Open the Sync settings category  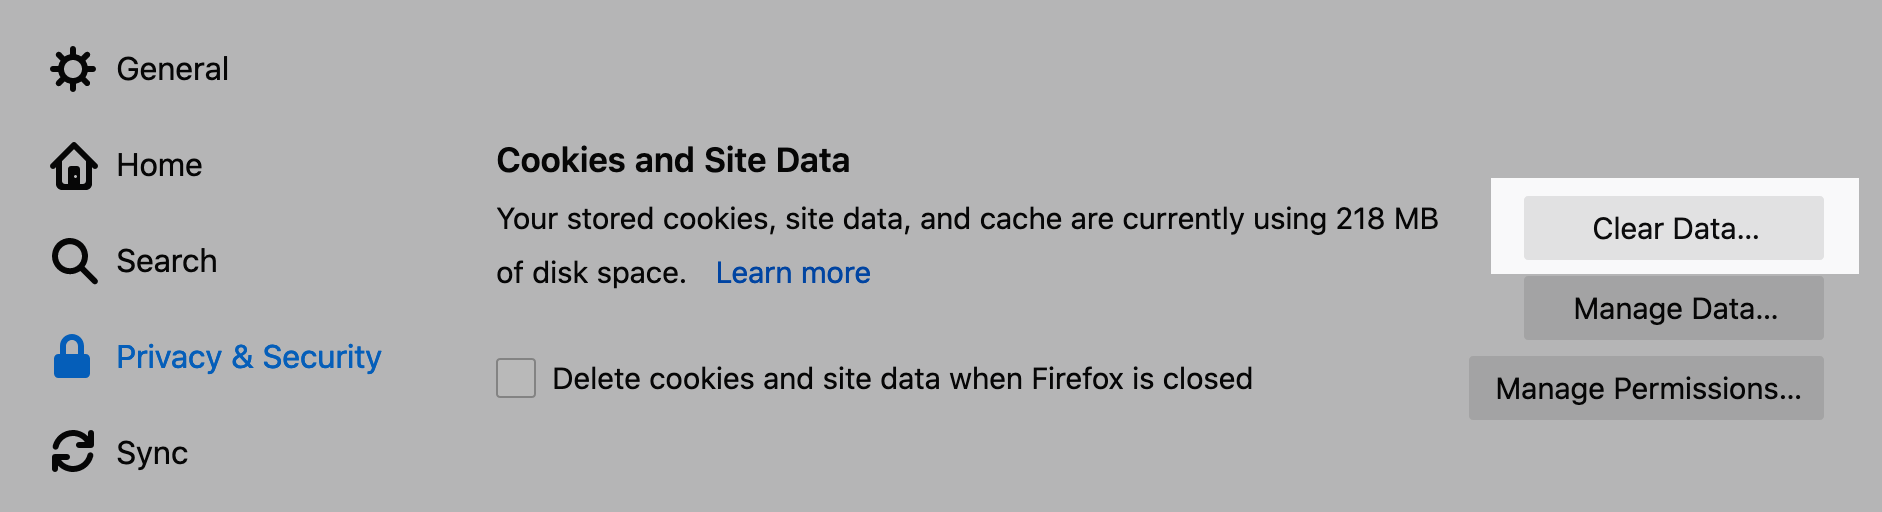click(x=152, y=453)
